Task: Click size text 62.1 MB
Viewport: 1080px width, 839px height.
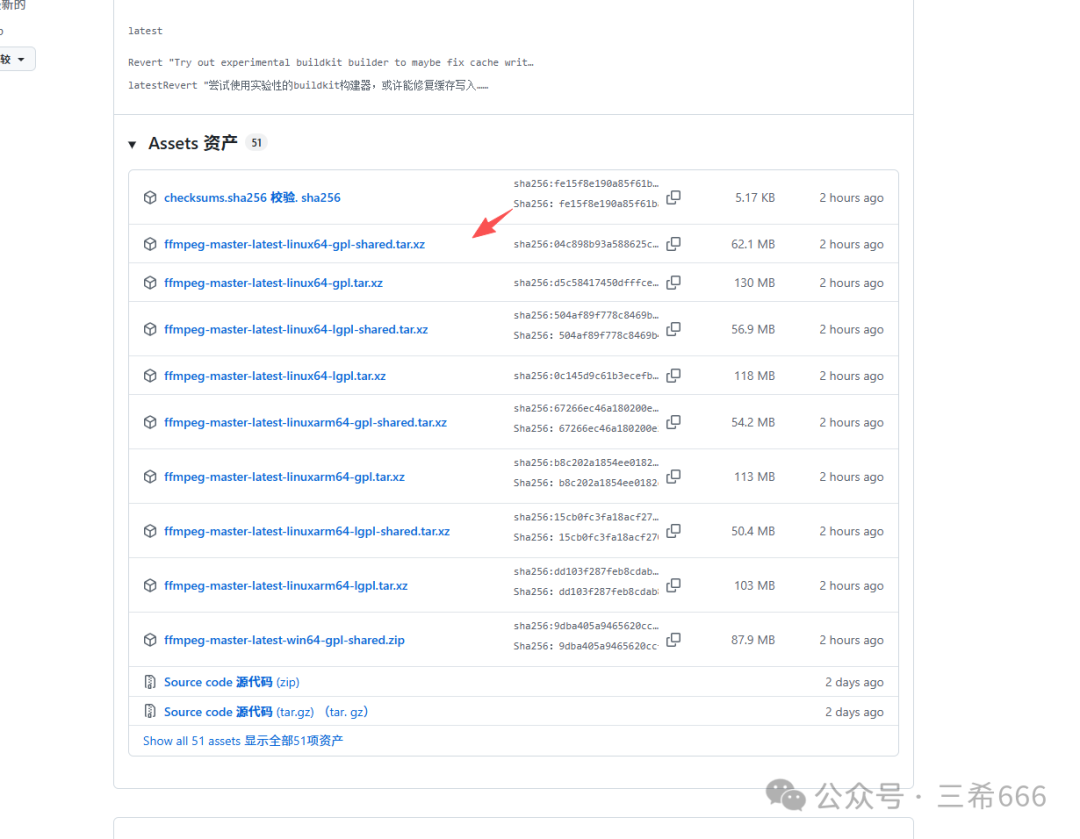Action: (x=753, y=245)
